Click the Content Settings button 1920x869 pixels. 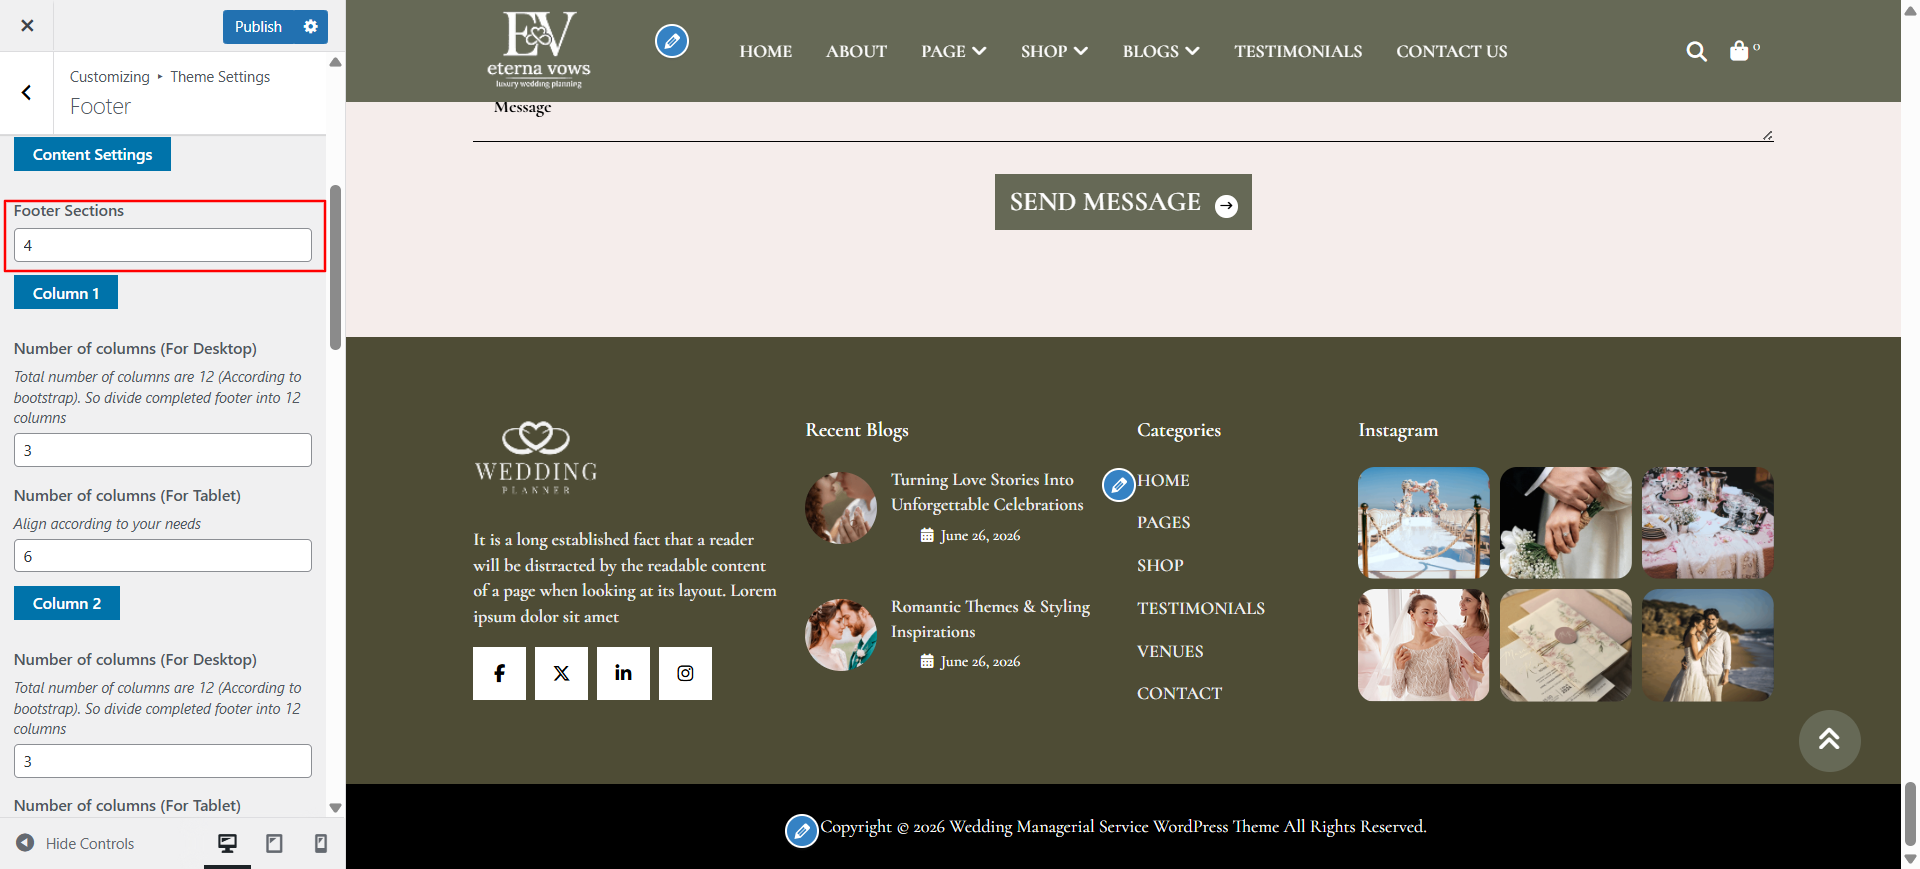click(92, 154)
